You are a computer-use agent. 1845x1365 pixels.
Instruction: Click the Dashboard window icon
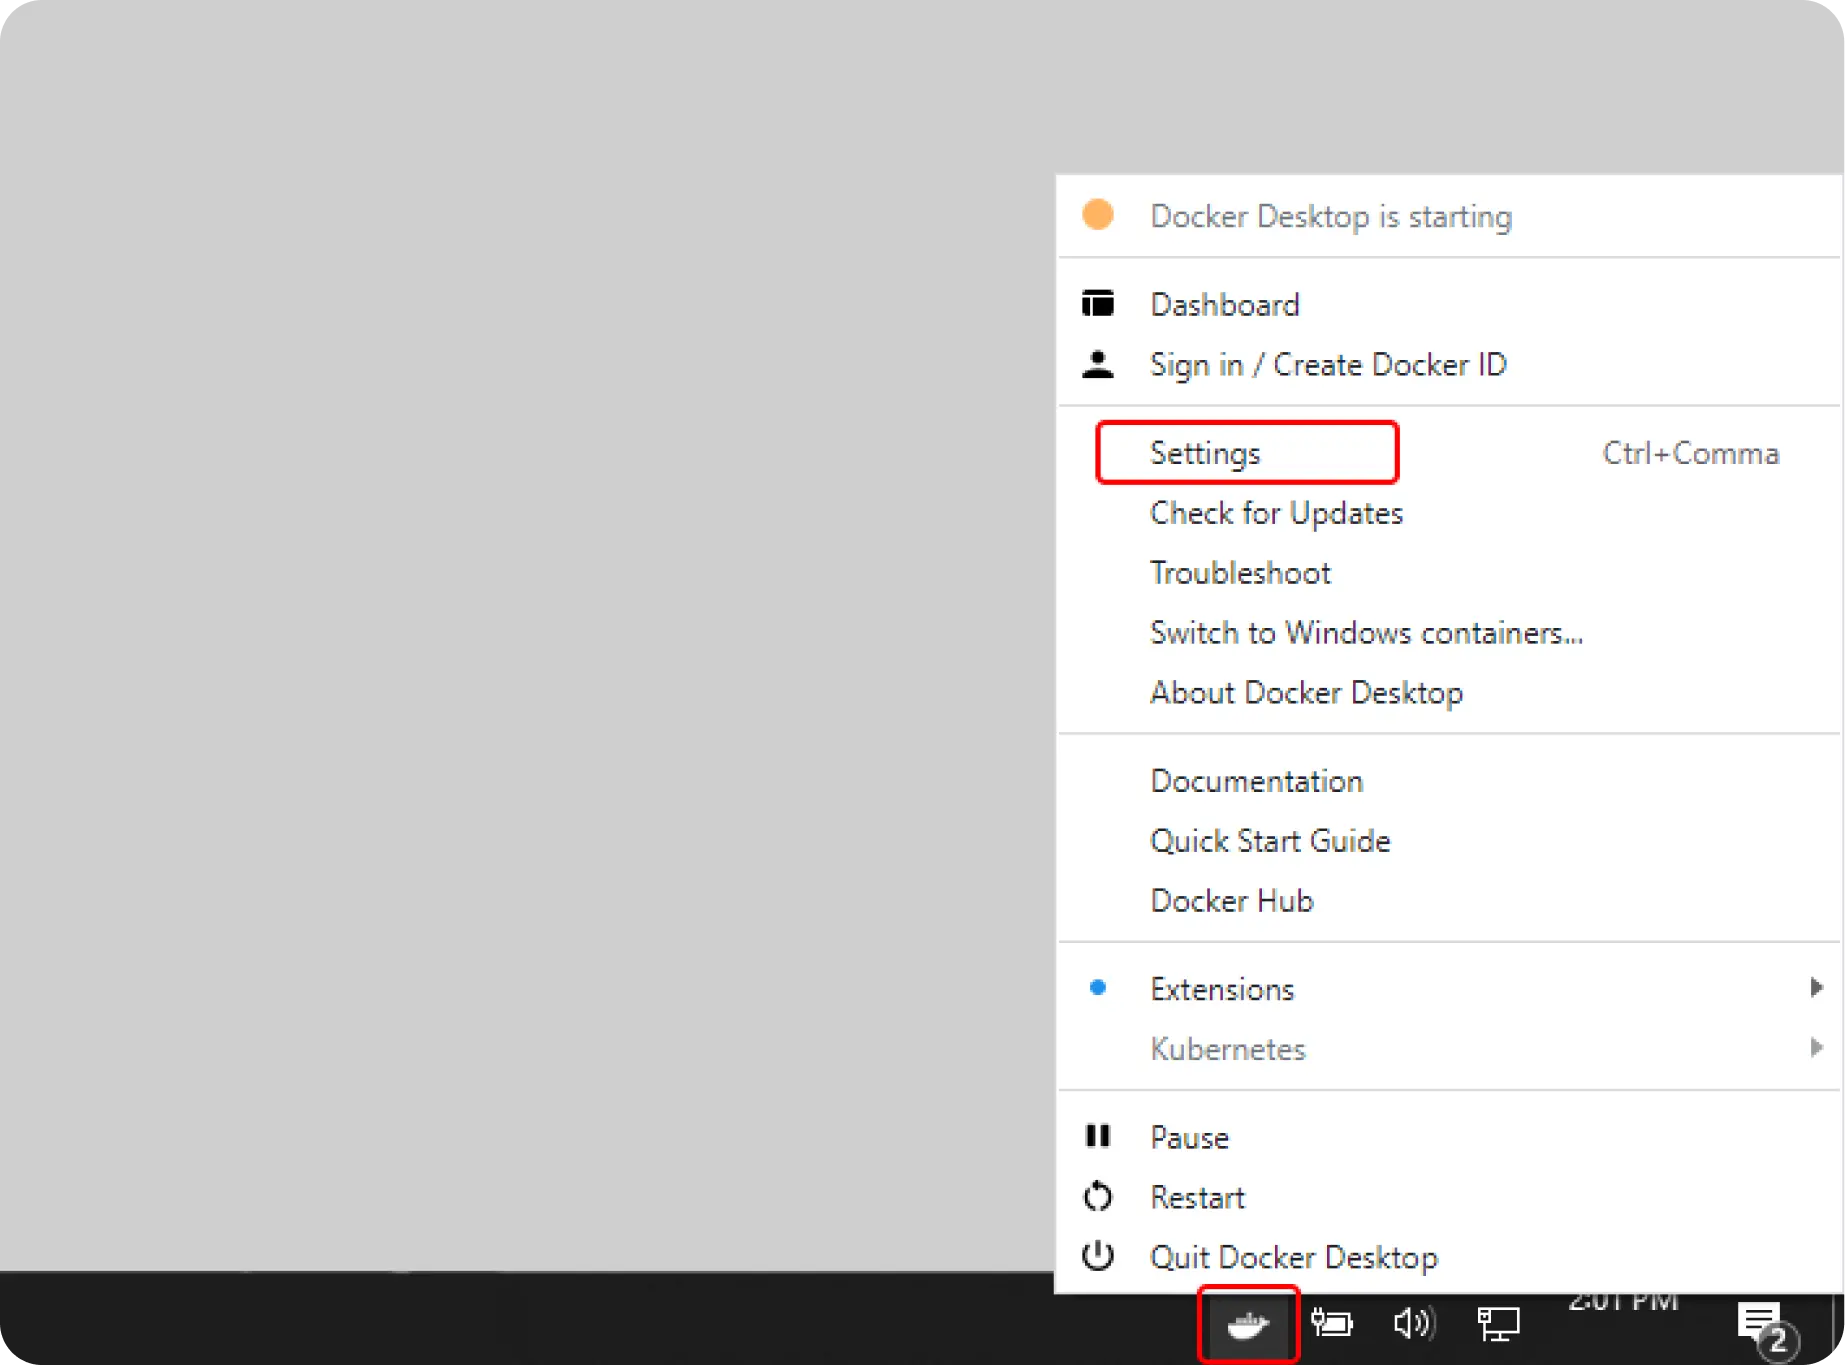1098,304
